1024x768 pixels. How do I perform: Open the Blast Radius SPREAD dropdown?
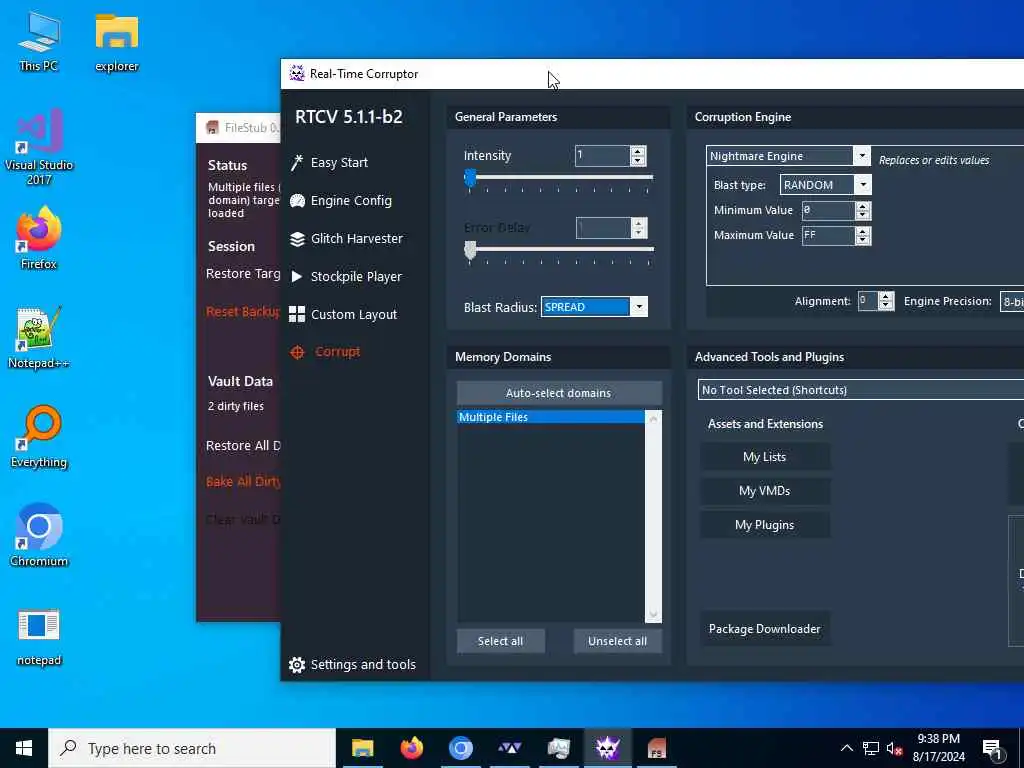click(x=639, y=307)
